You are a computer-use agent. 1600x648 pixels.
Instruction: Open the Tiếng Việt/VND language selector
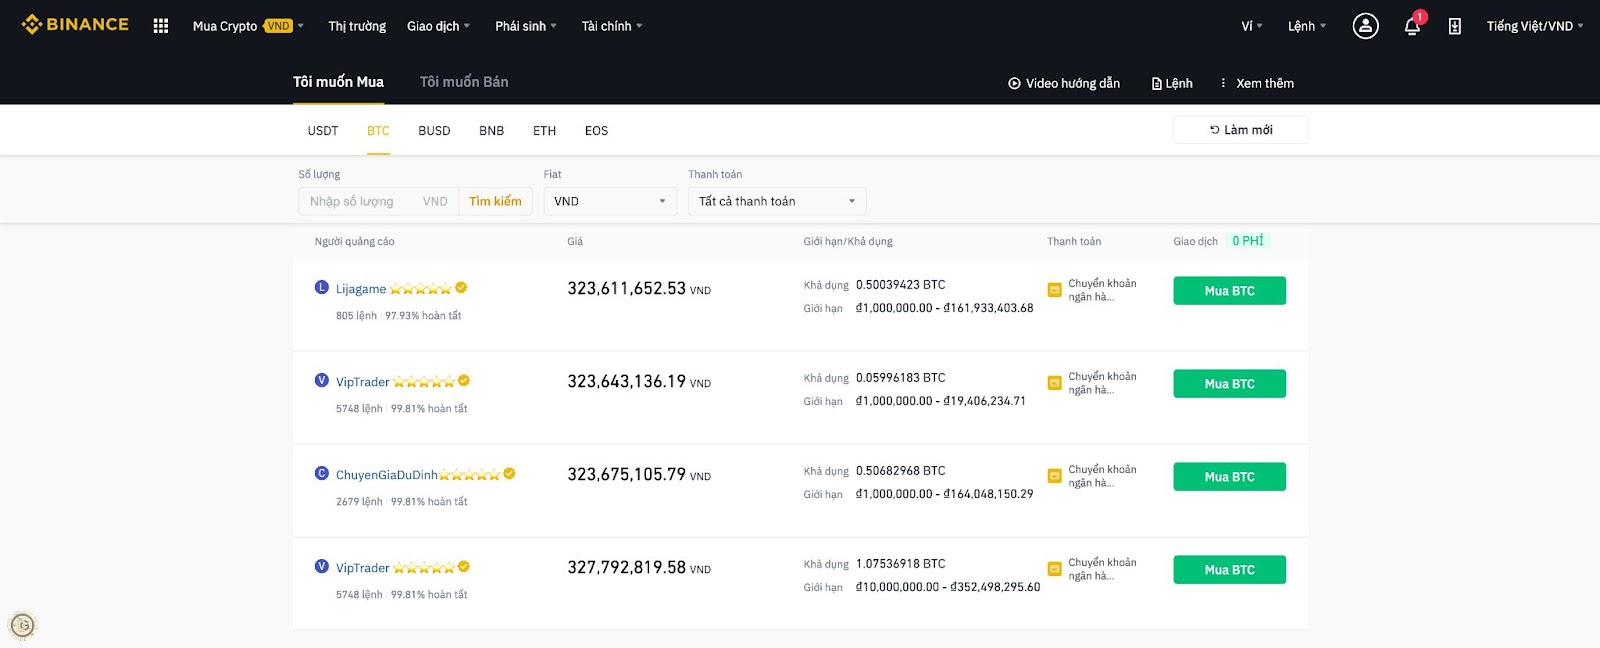point(1535,26)
